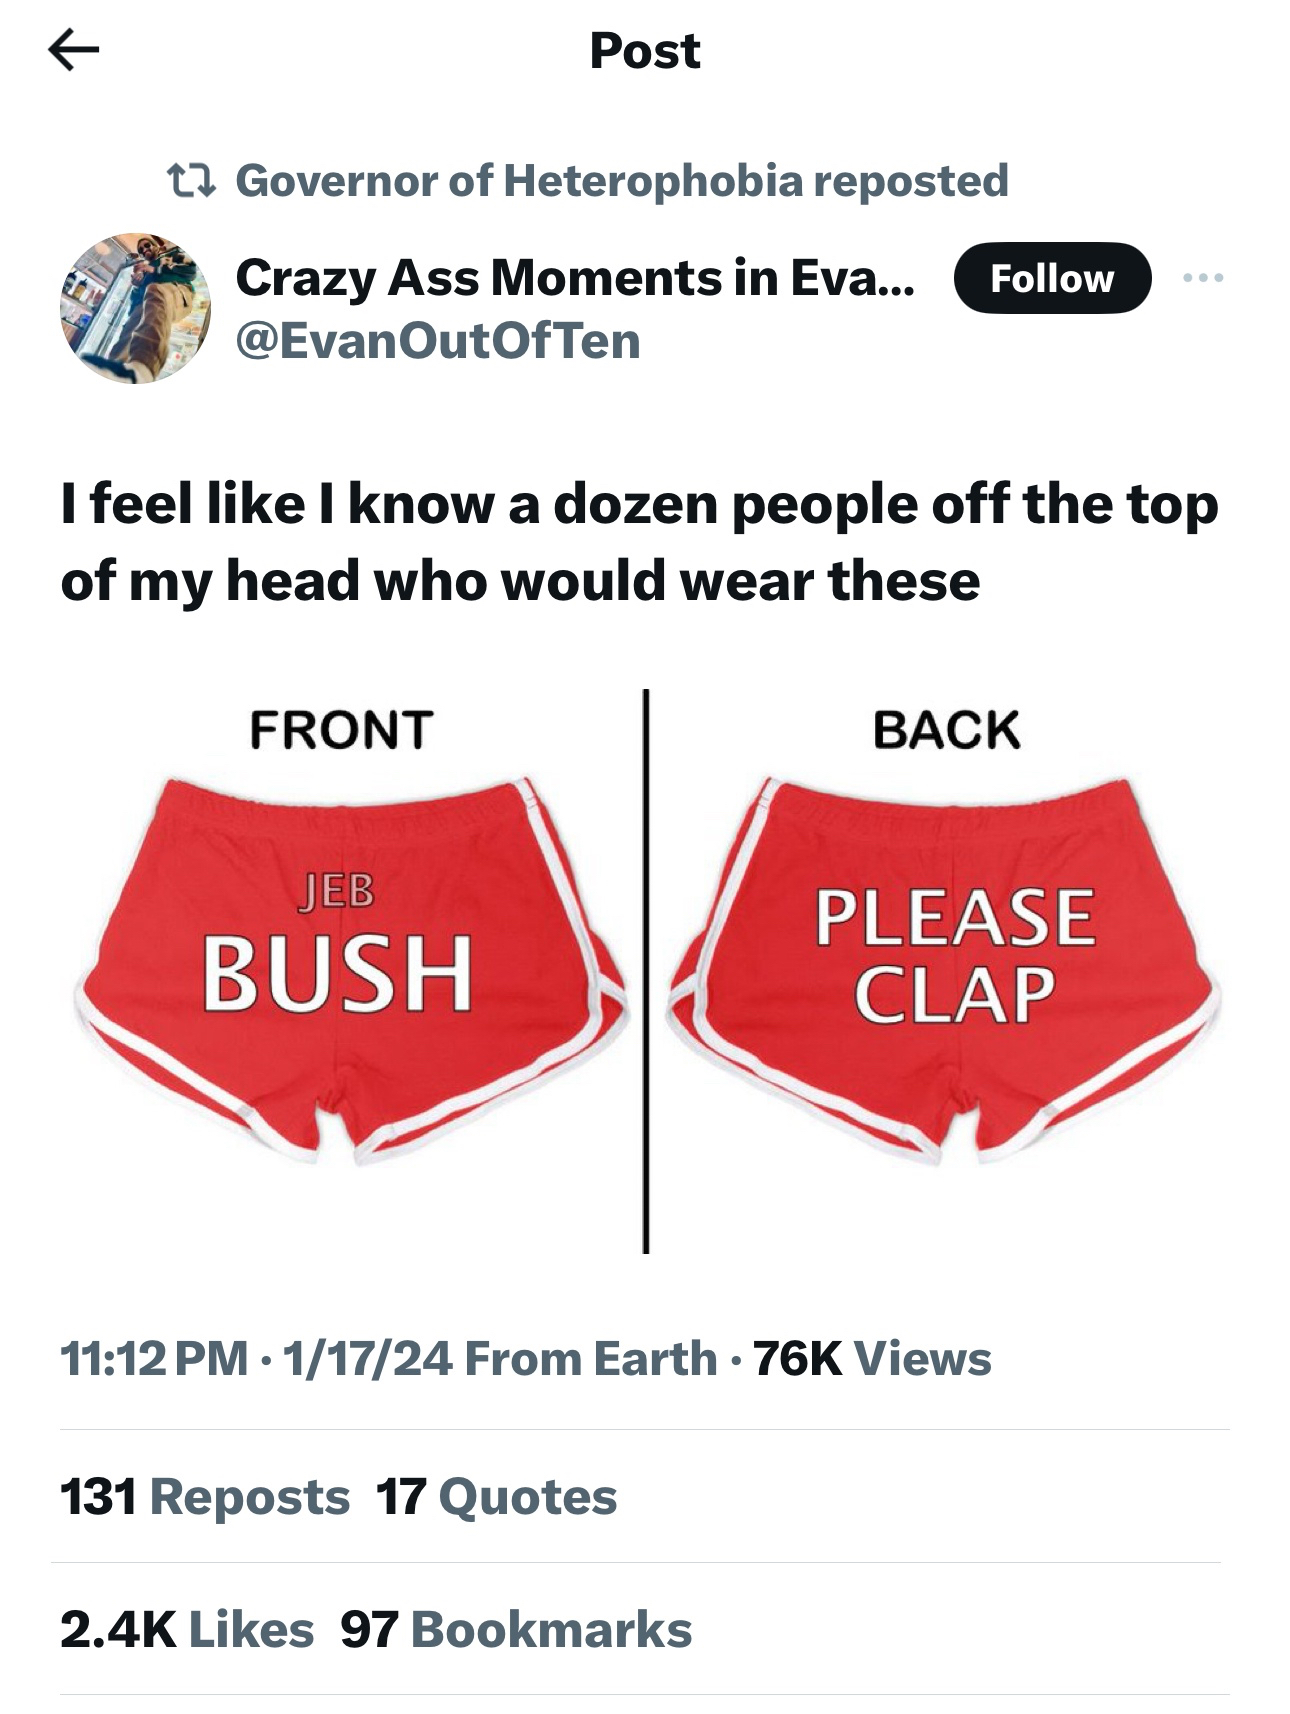Open Governor of Heterophobia reposted link
This screenshot has width=1290, height=1714.
tap(621, 181)
